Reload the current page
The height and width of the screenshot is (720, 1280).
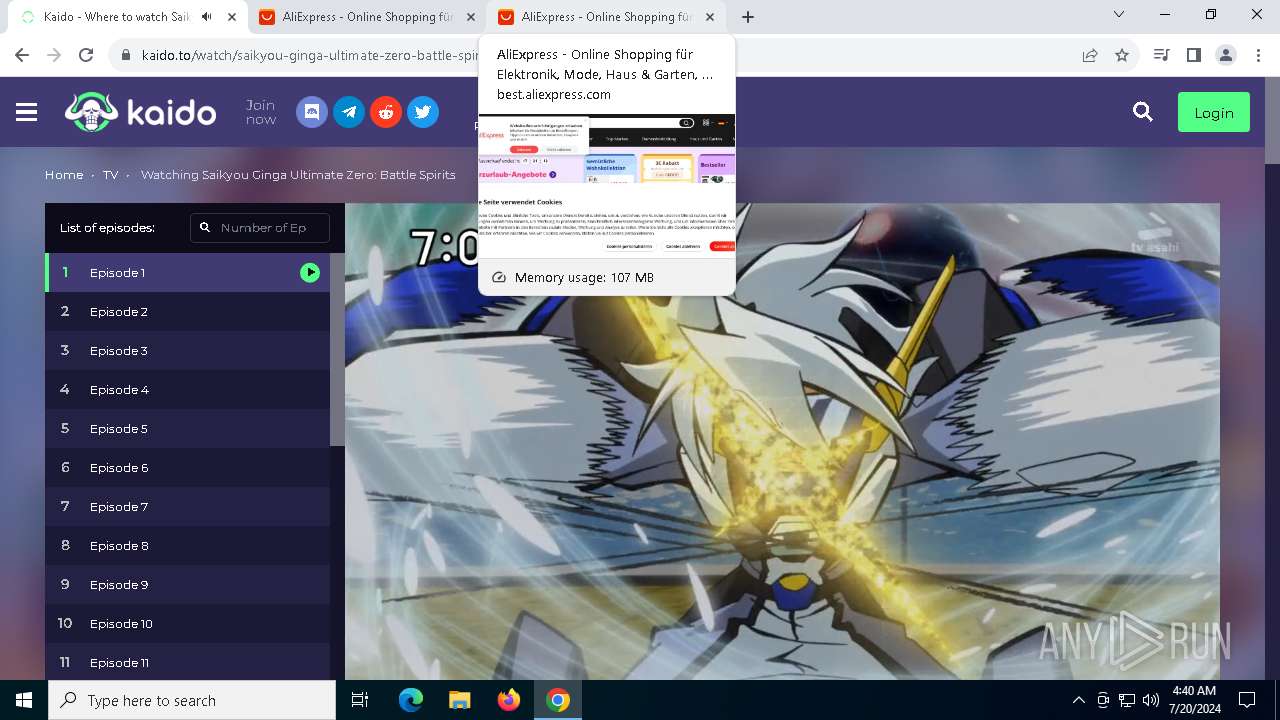pyautogui.click(x=86, y=55)
